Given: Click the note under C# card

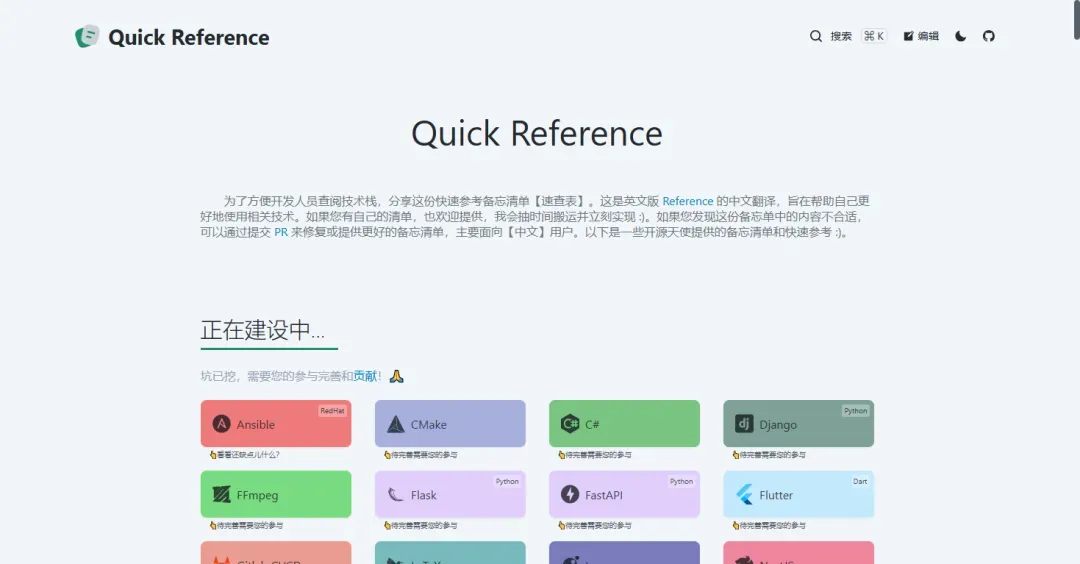Looking at the screenshot, I should 595,455.
